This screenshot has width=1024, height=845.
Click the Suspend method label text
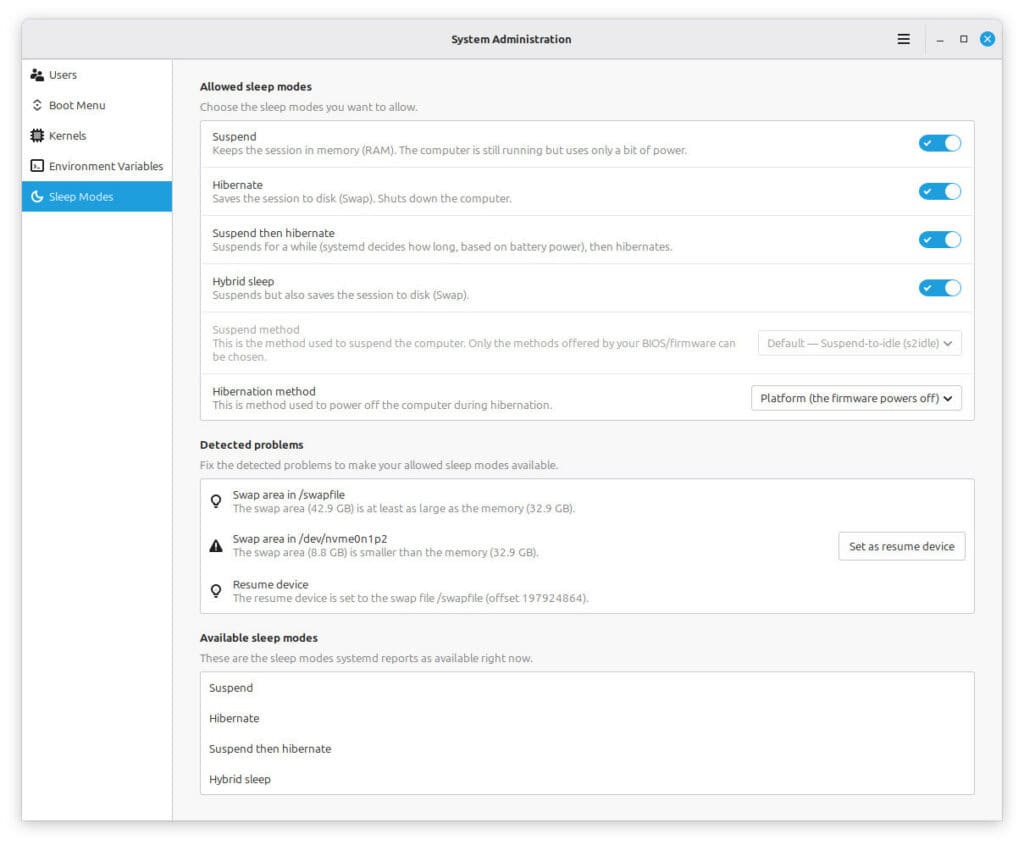(255, 330)
